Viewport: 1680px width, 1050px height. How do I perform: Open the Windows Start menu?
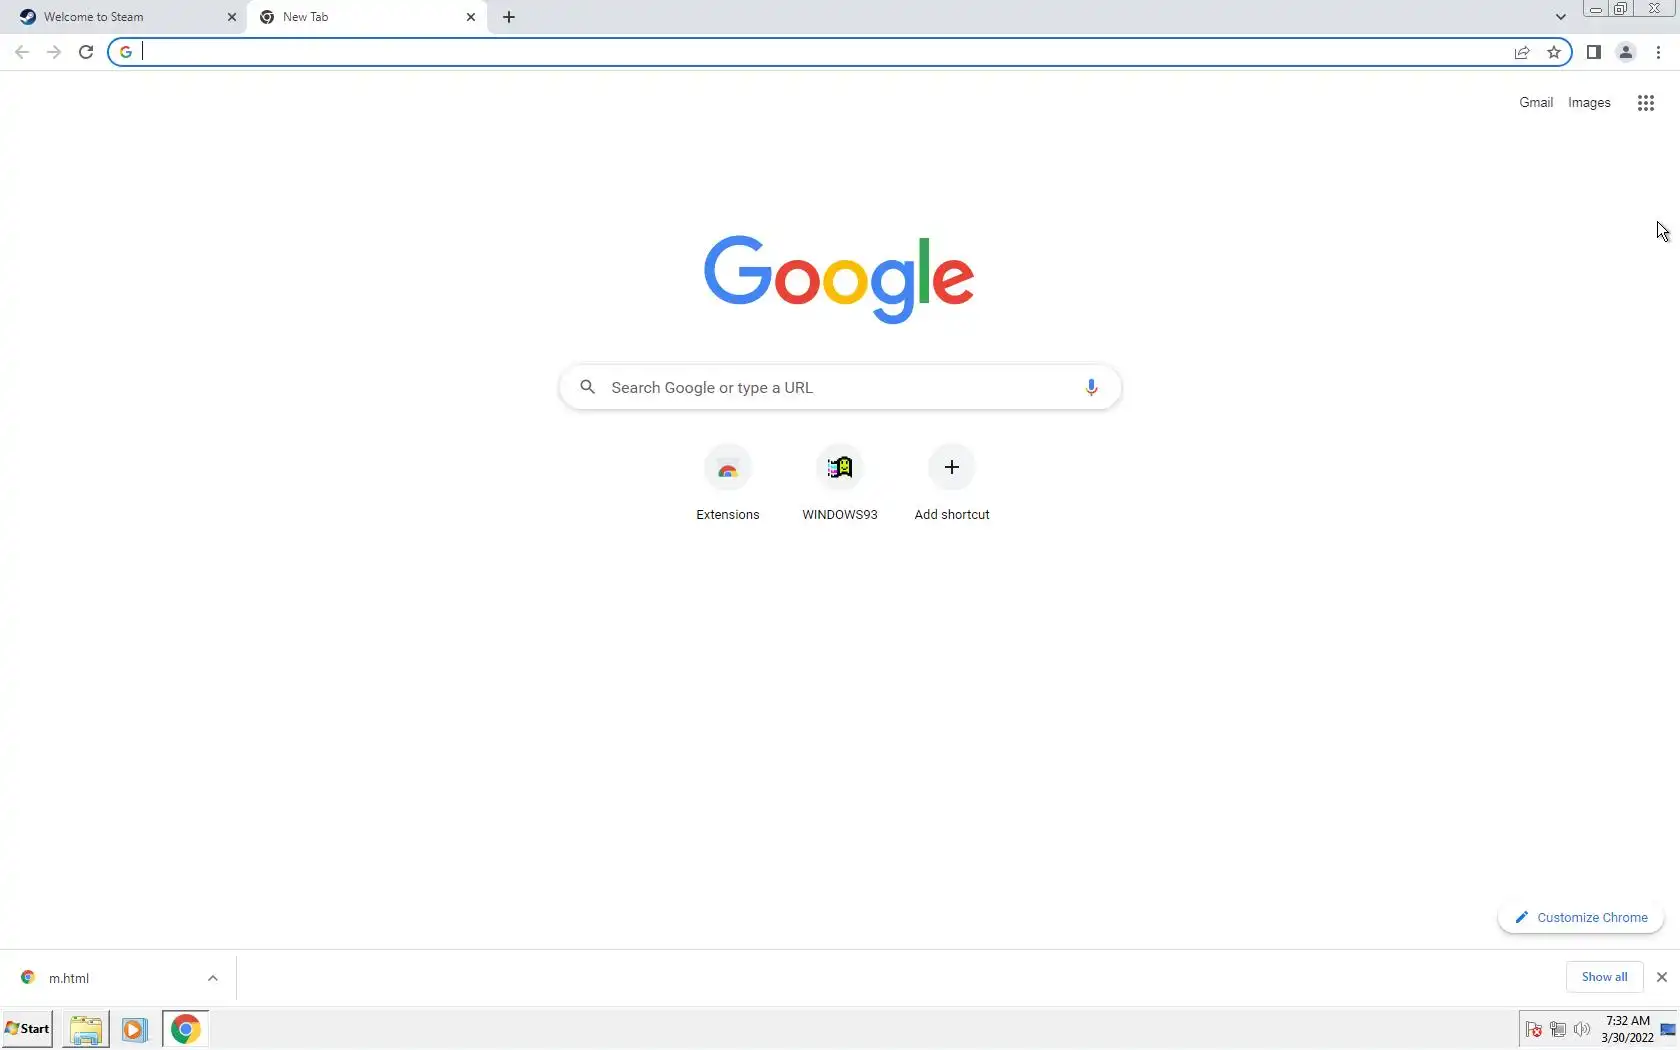(x=27, y=1029)
